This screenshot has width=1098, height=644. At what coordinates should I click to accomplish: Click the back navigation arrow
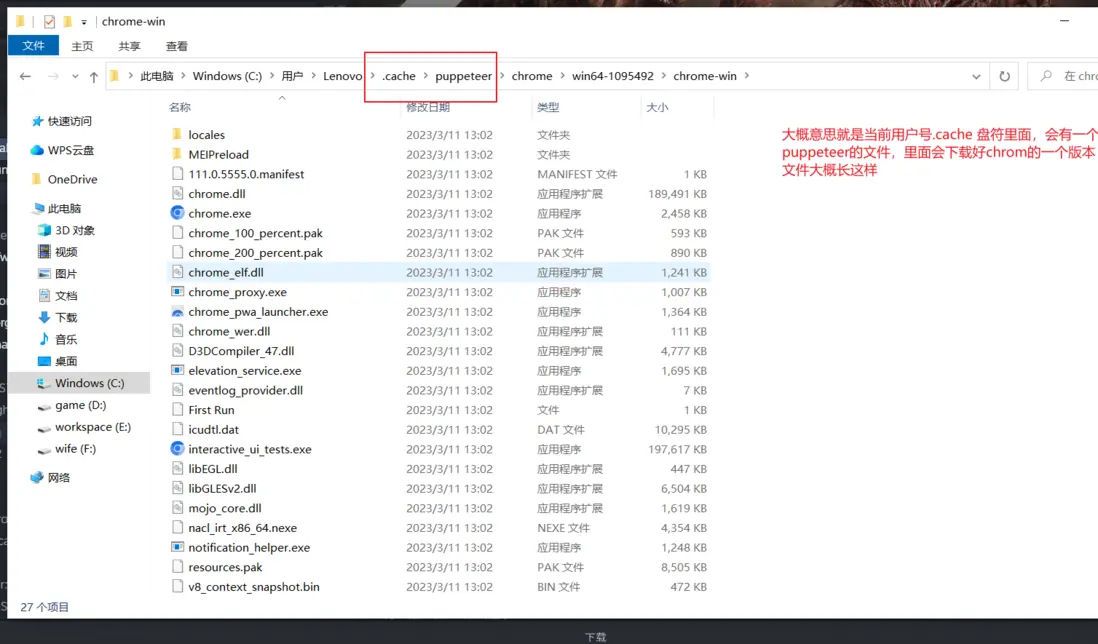(25, 75)
